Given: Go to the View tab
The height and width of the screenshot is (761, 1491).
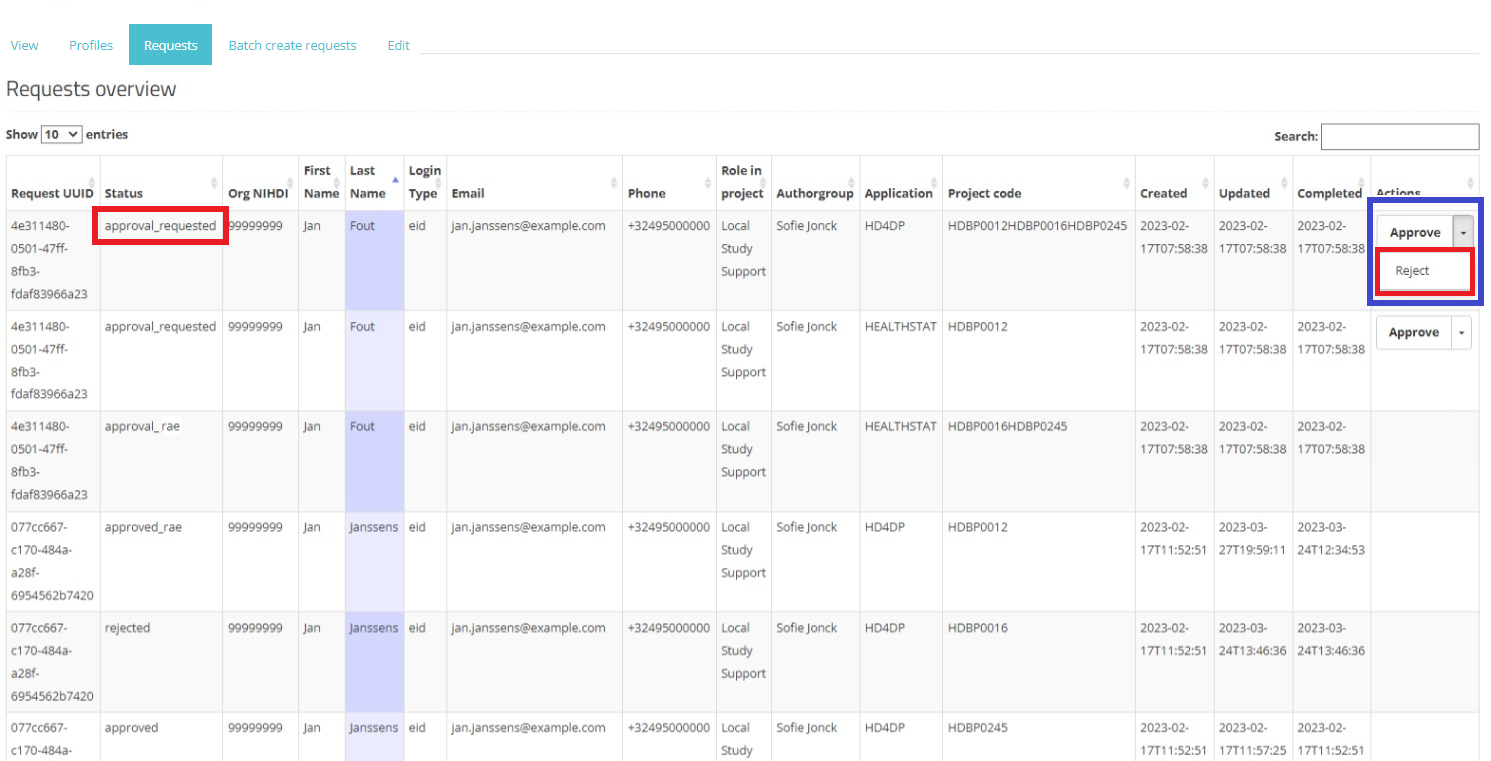Looking at the screenshot, I should pos(24,45).
